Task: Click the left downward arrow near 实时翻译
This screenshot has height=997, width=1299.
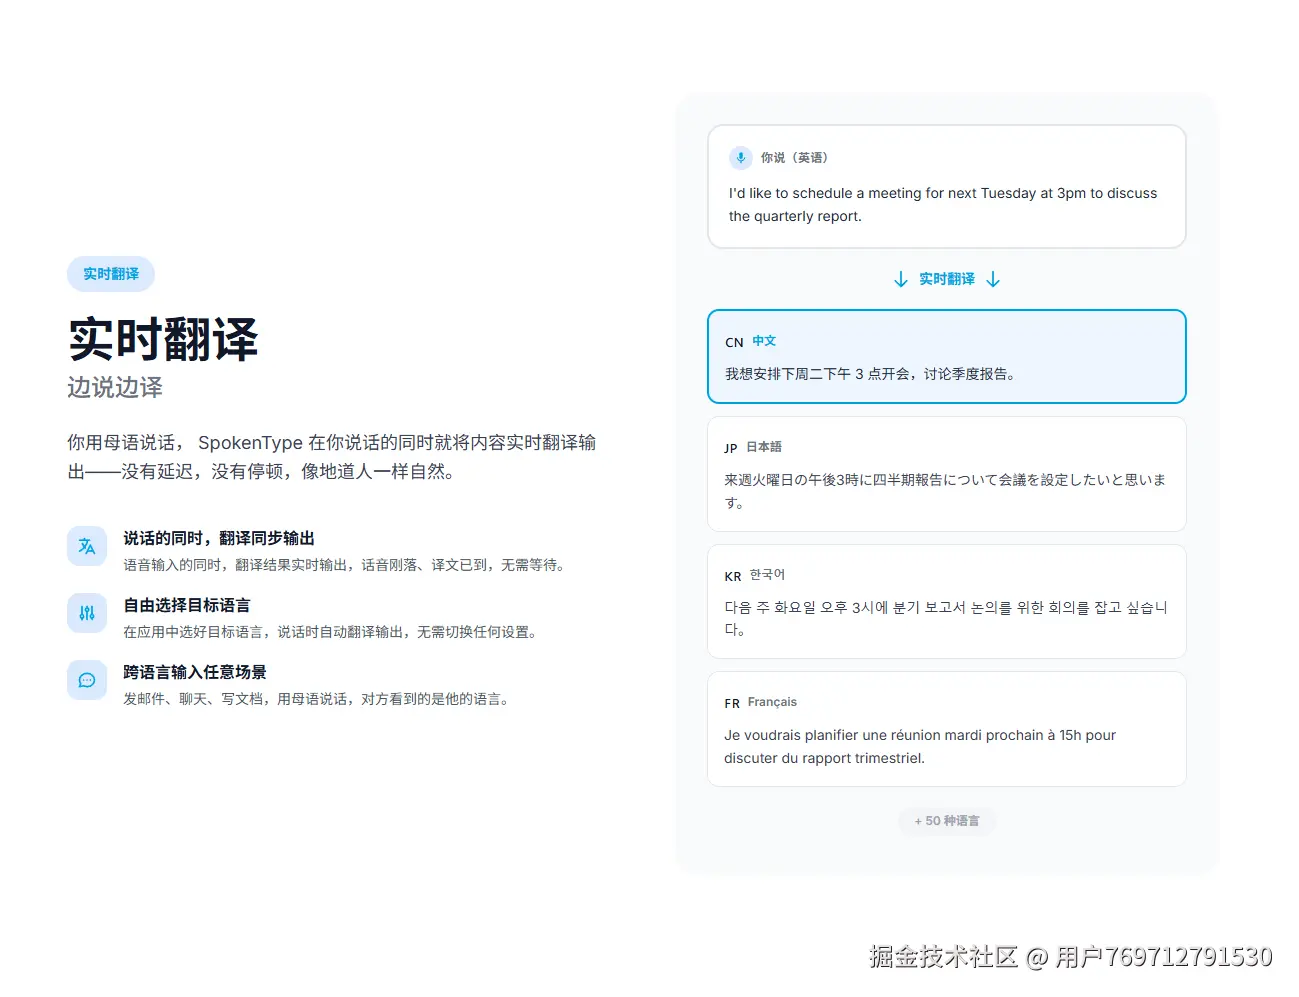Action: [x=901, y=279]
